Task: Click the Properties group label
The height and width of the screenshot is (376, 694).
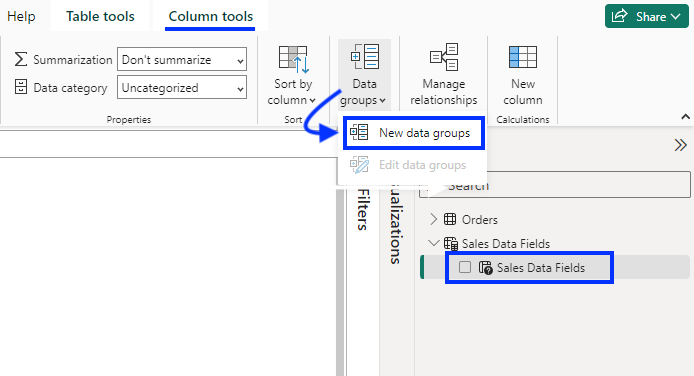Action: 129,119
